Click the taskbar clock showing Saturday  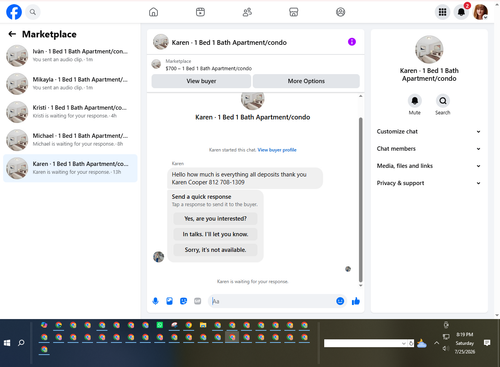(465, 343)
